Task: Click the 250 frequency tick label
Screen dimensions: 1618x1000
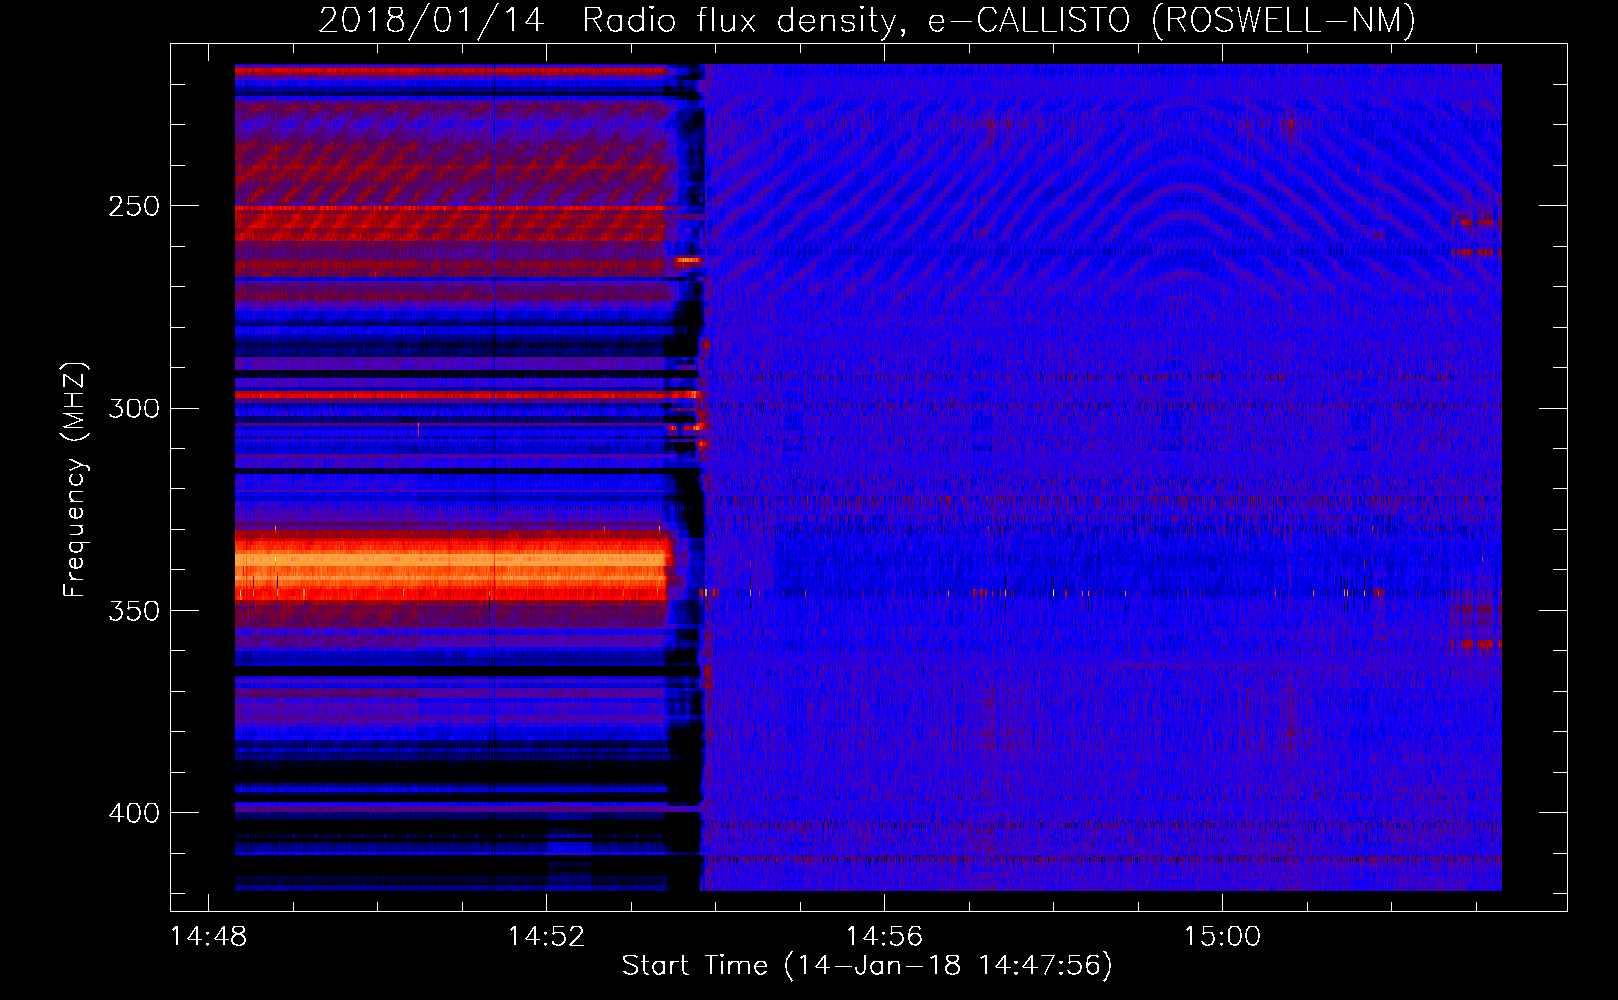Action: coord(134,207)
